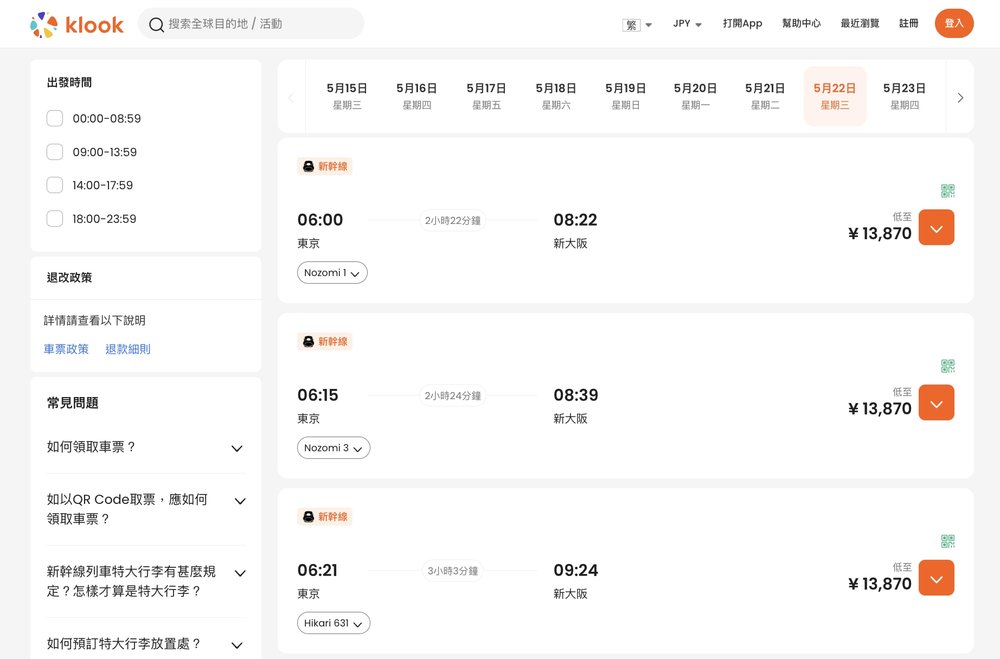
Task: Click the search magnifier icon
Action: point(156,24)
